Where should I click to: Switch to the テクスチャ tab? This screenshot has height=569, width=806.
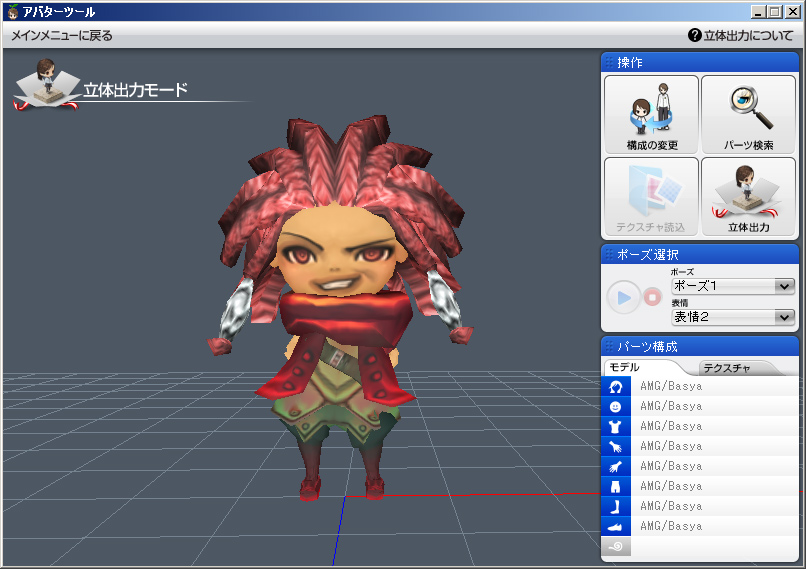click(x=736, y=368)
